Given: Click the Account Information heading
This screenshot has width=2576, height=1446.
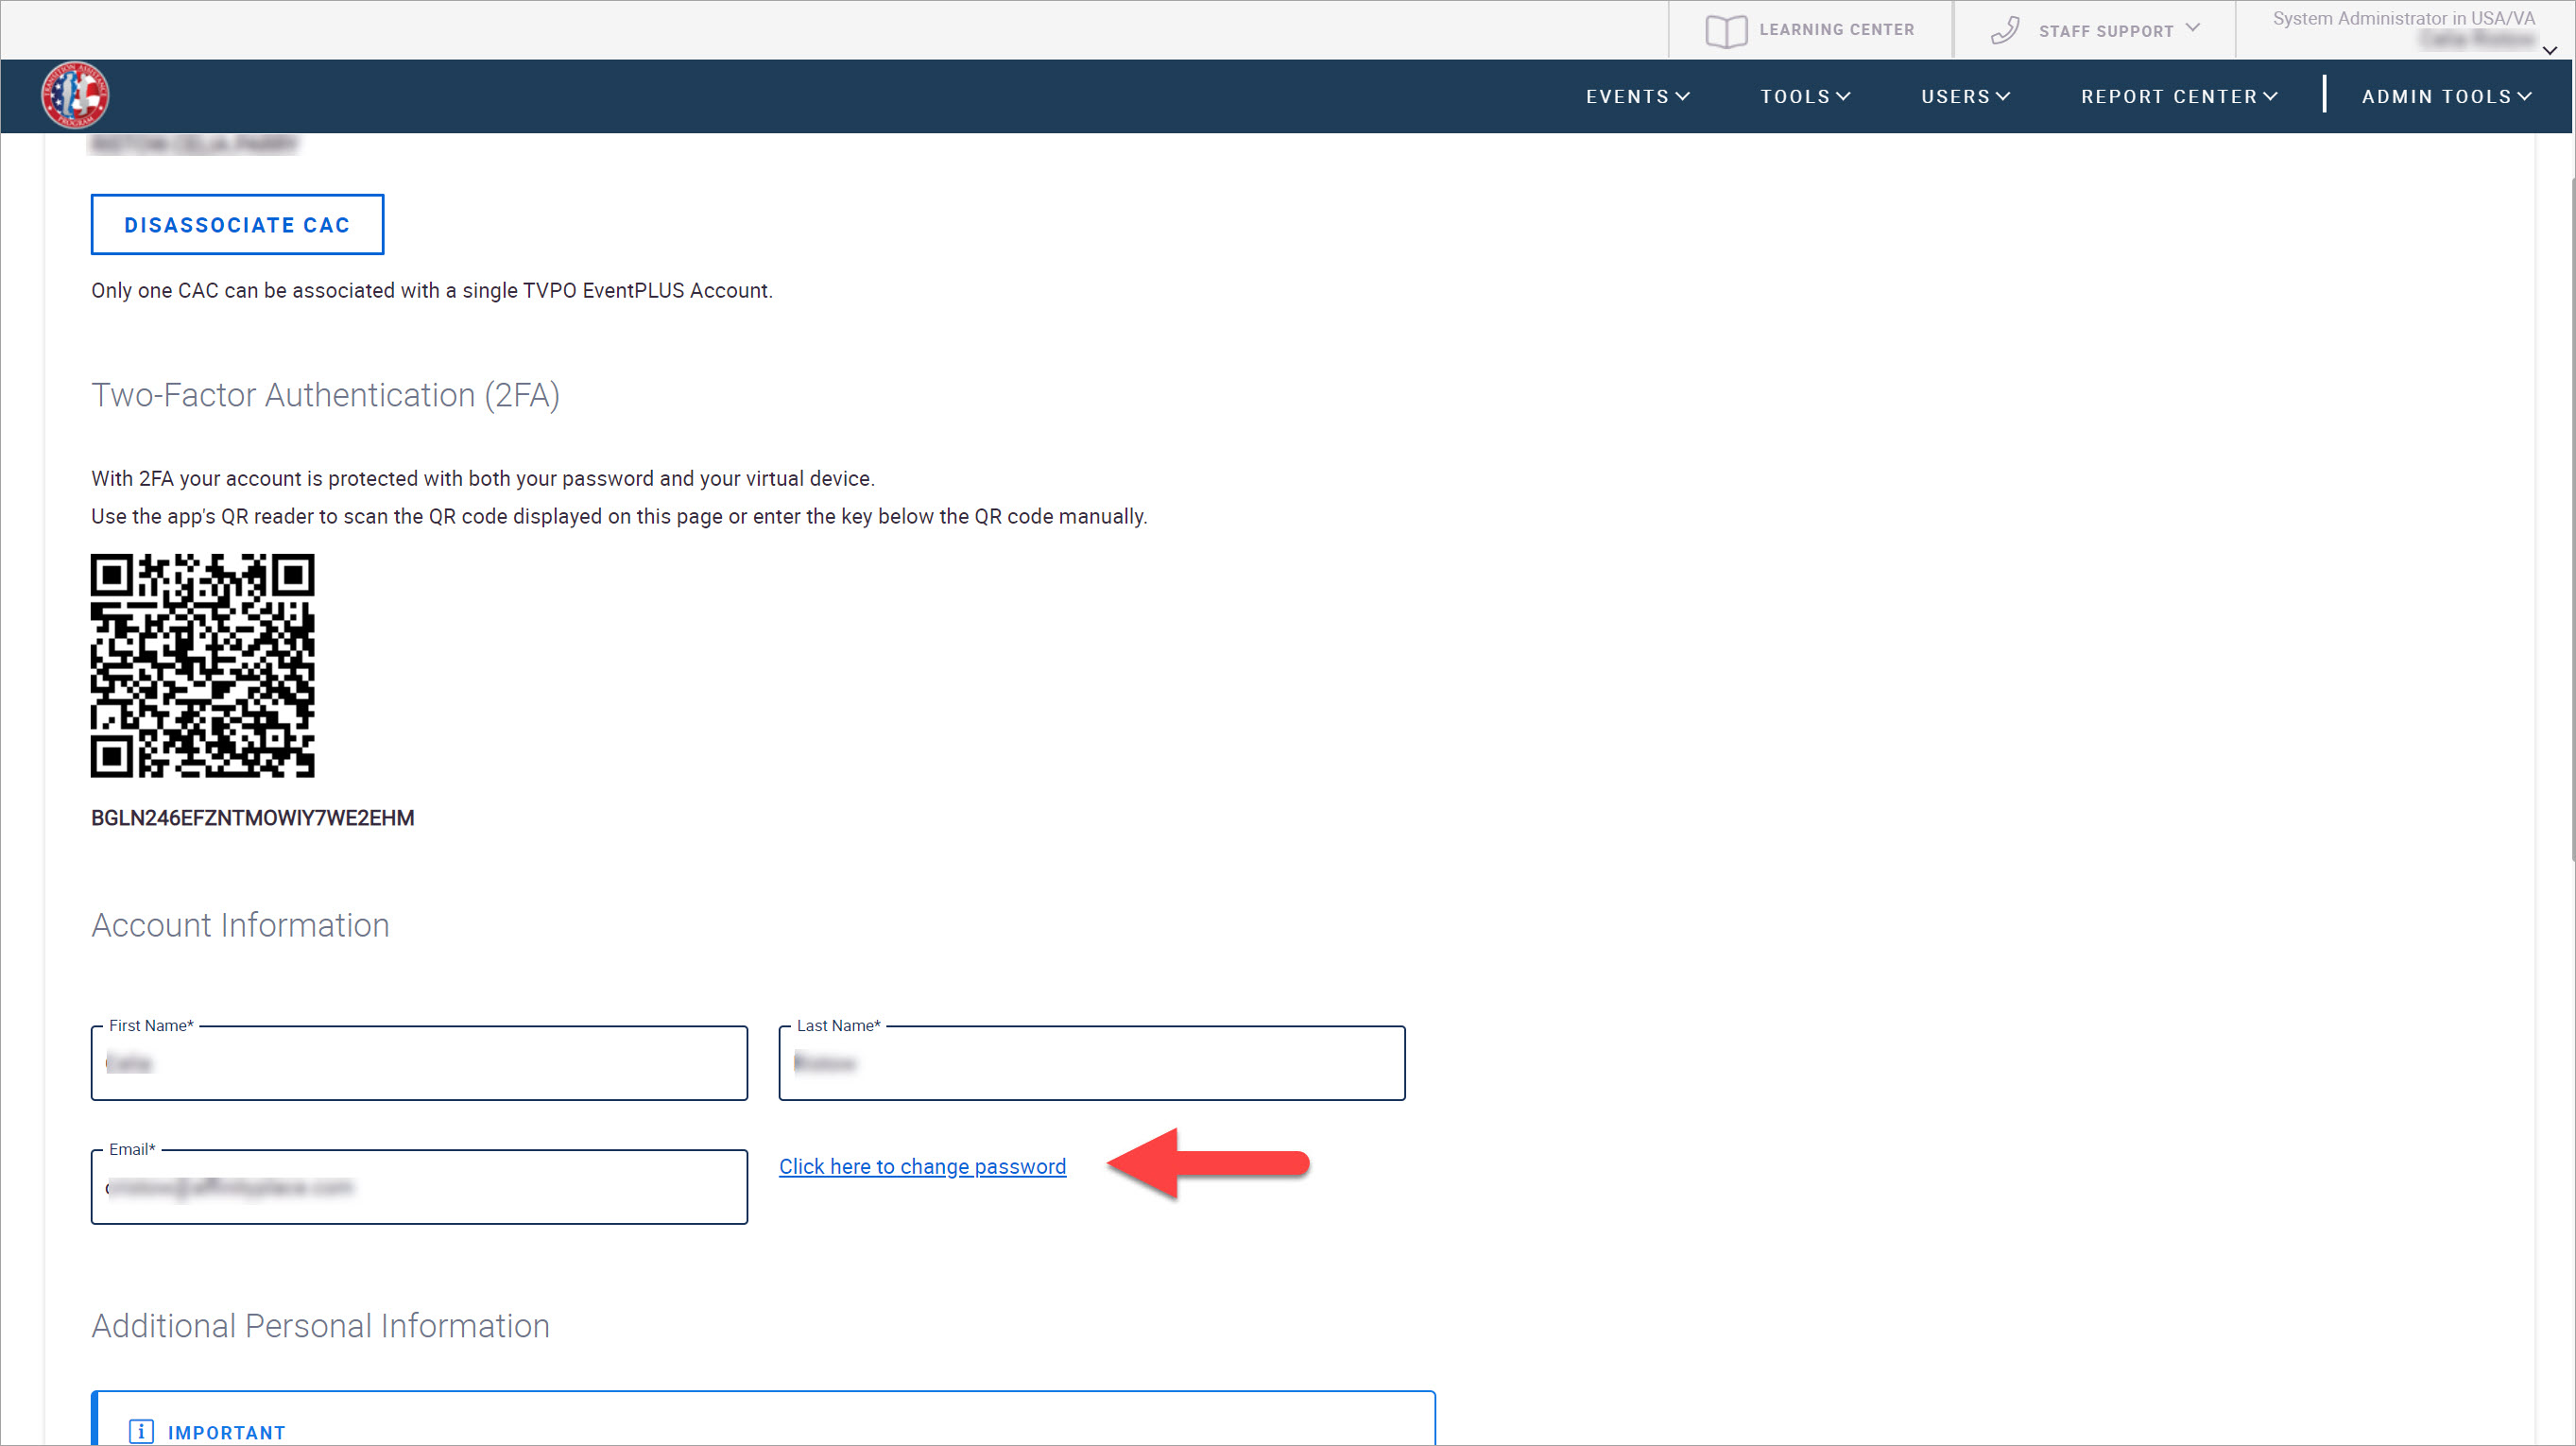Looking at the screenshot, I should point(241,925).
